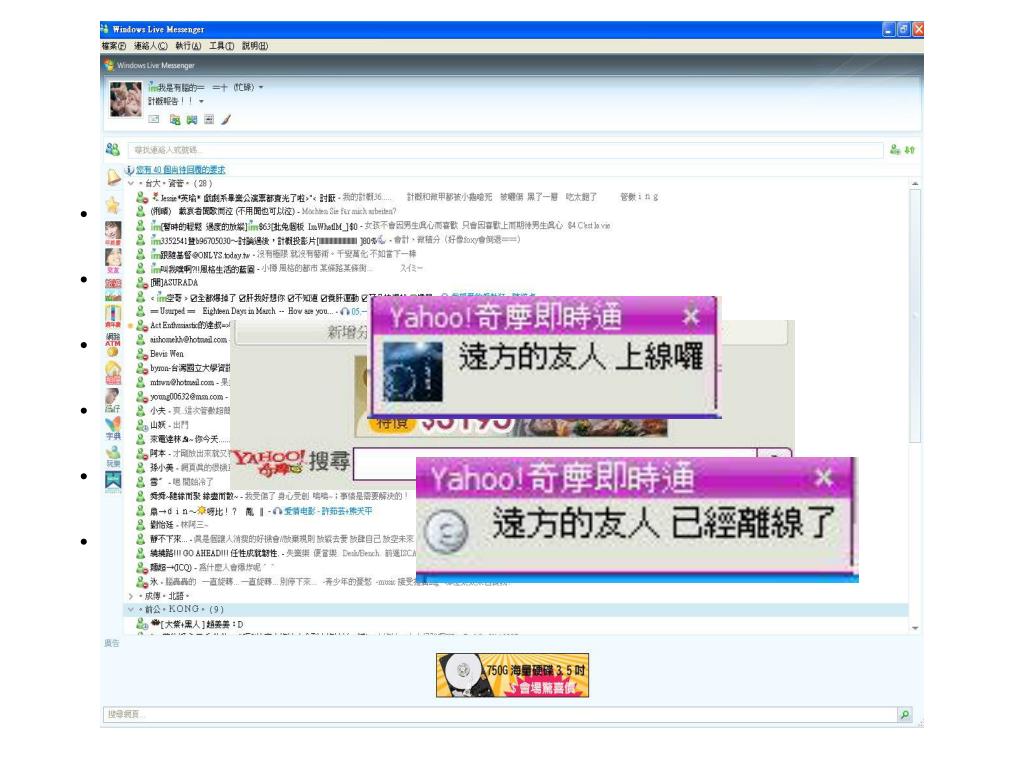Click the green contacts icon beside search field
The height and width of the screenshot is (768, 1024).
[112, 150]
